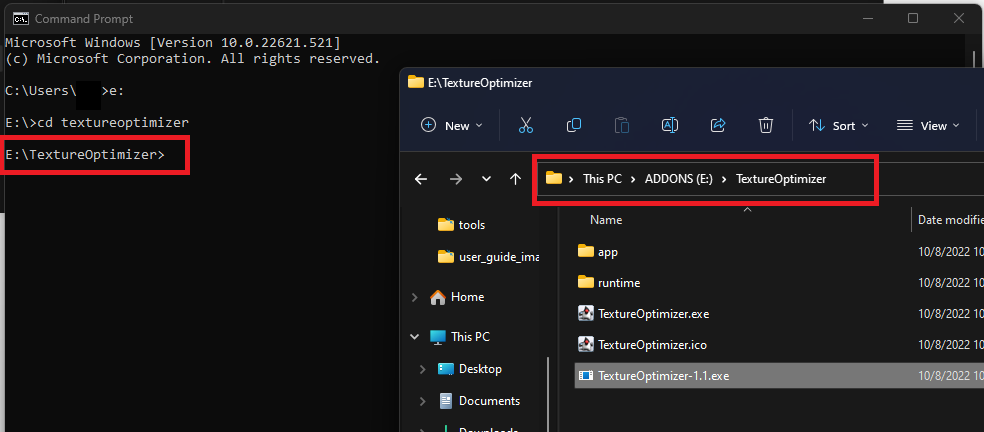The width and height of the screenshot is (984, 432).
Task: Expand the Home node chevron
Action: [415, 297]
